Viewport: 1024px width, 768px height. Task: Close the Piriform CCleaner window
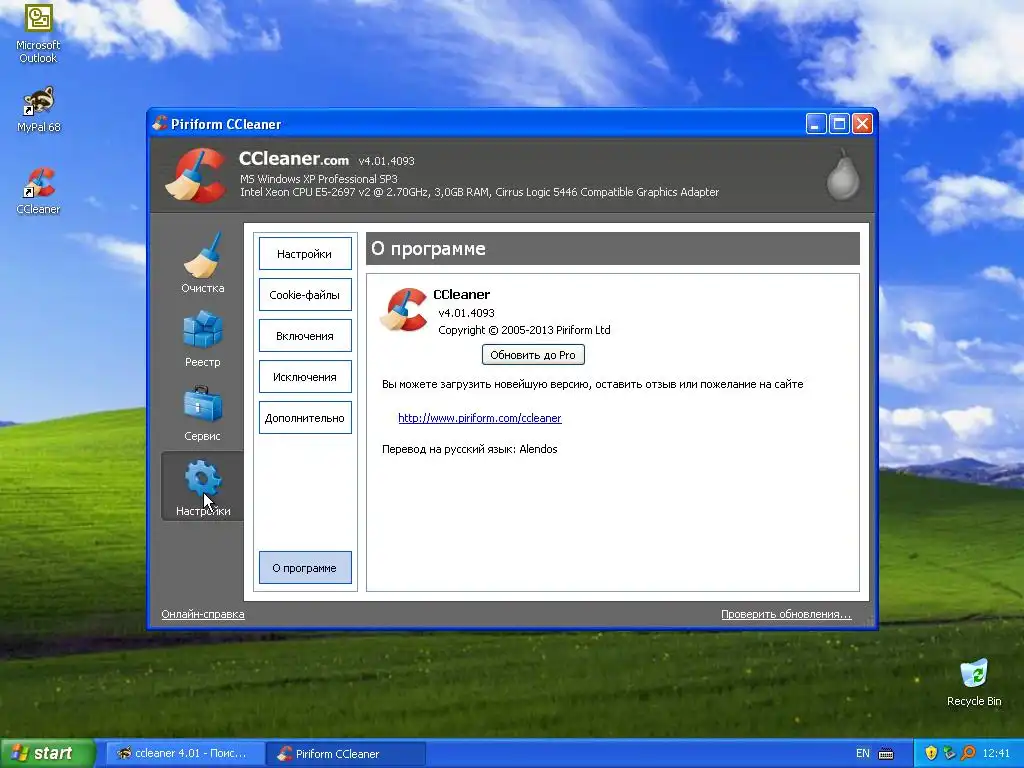click(x=863, y=123)
